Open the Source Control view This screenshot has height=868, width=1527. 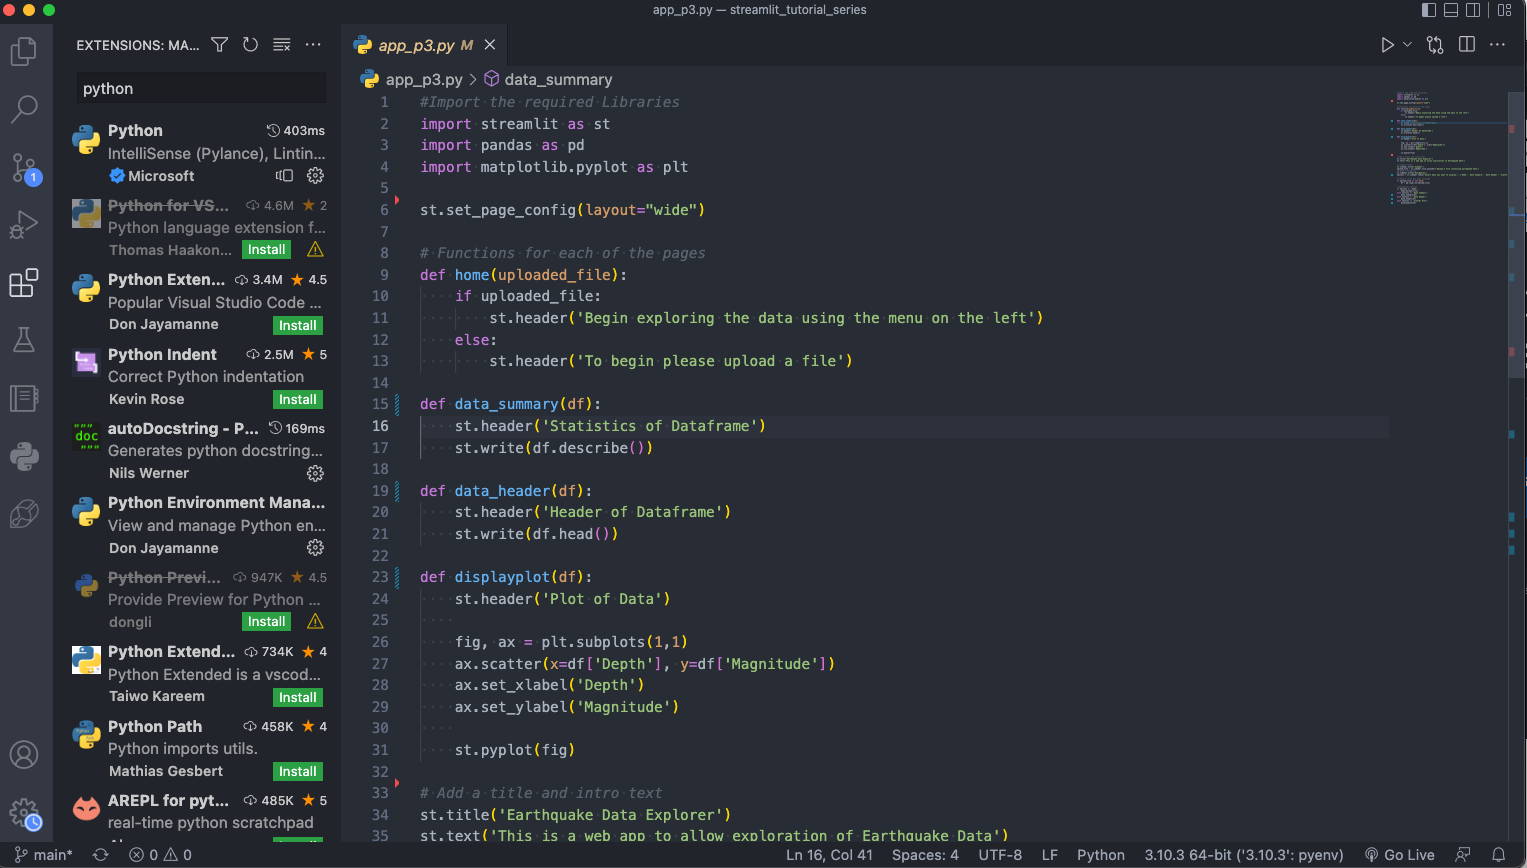(24, 167)
